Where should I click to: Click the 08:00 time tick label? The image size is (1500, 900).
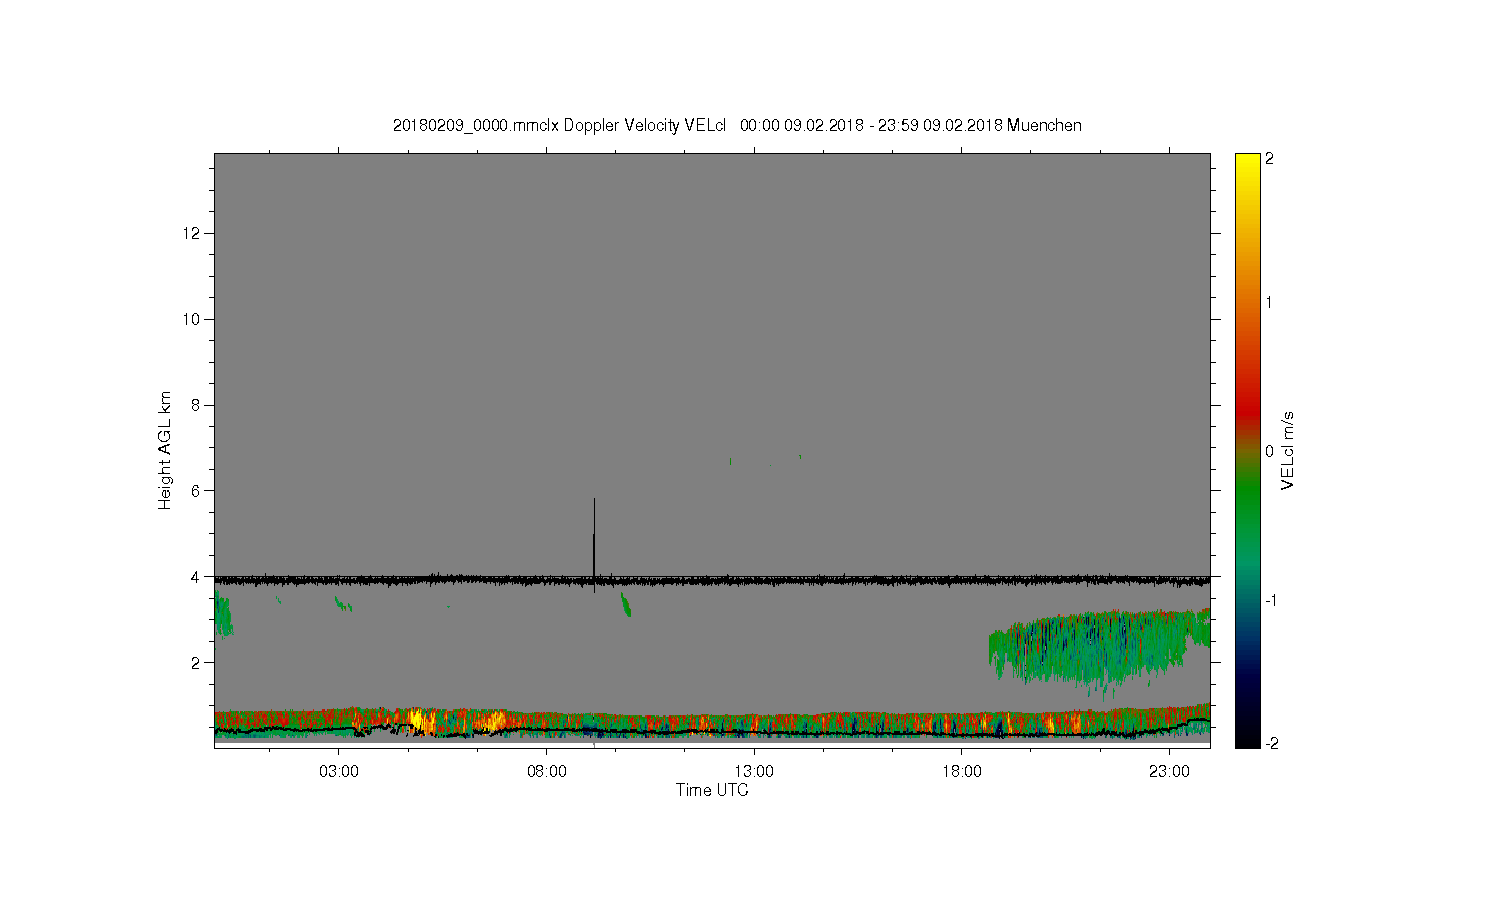(x=546, y=772)
